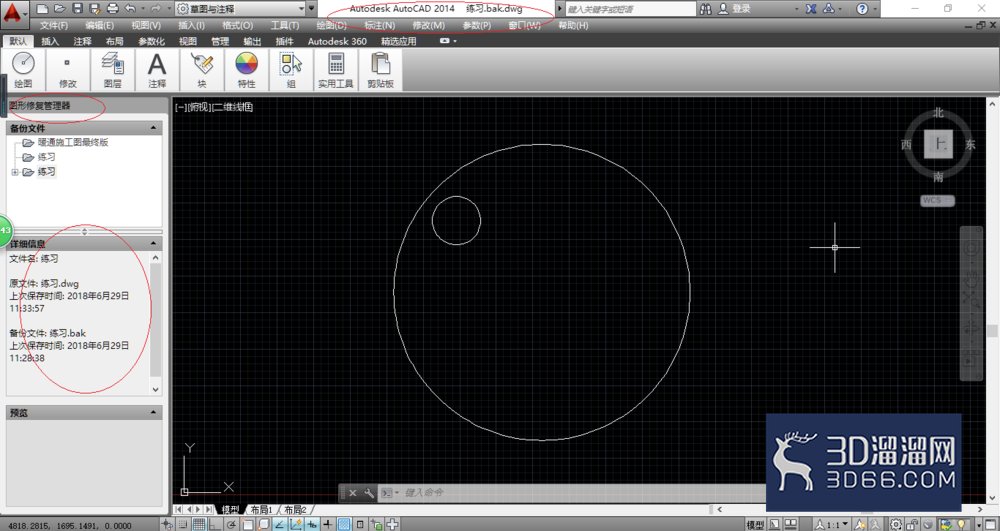Toggle 模型 model space button in status bar
The width and height of the screenshot is (1000, 531).
click(x=756, y=524)
